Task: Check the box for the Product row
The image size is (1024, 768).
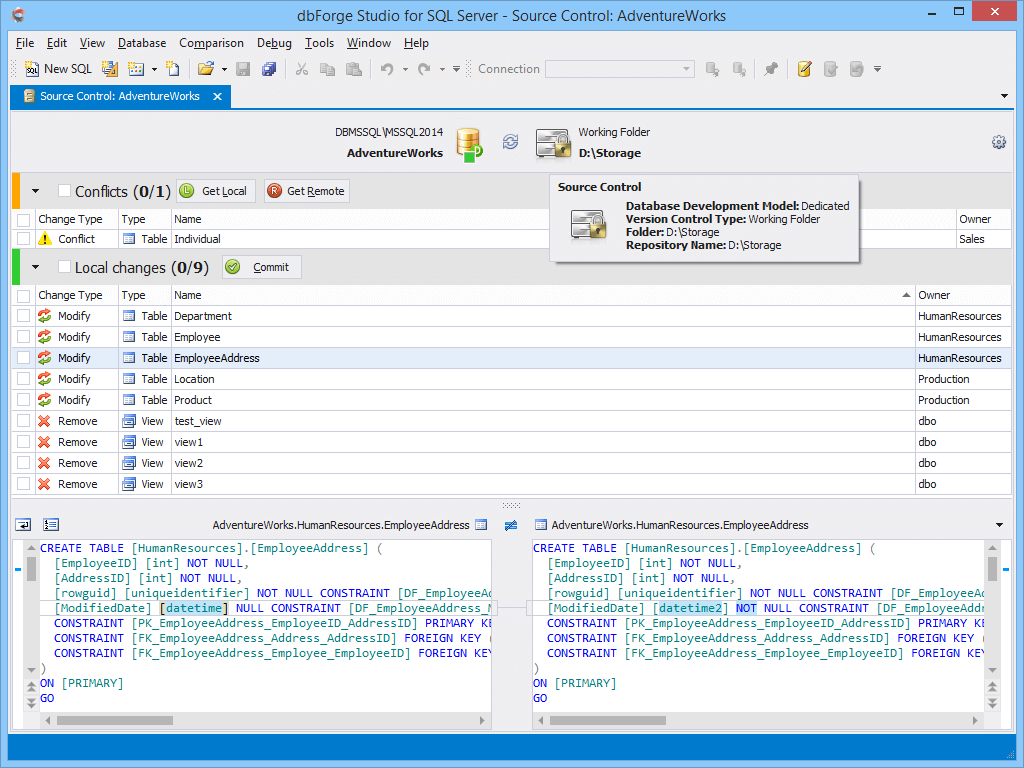Action: (x=24, y=400)
